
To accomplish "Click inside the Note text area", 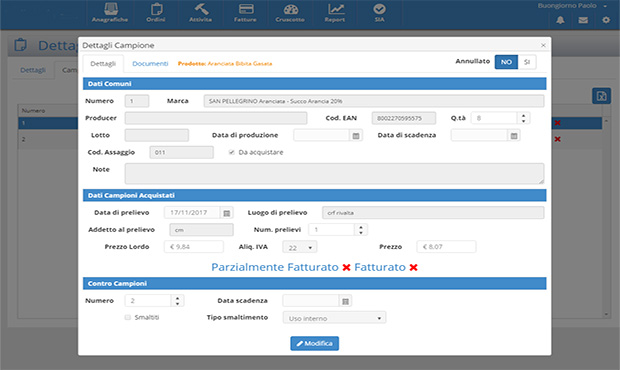I will tap(335, 174).
